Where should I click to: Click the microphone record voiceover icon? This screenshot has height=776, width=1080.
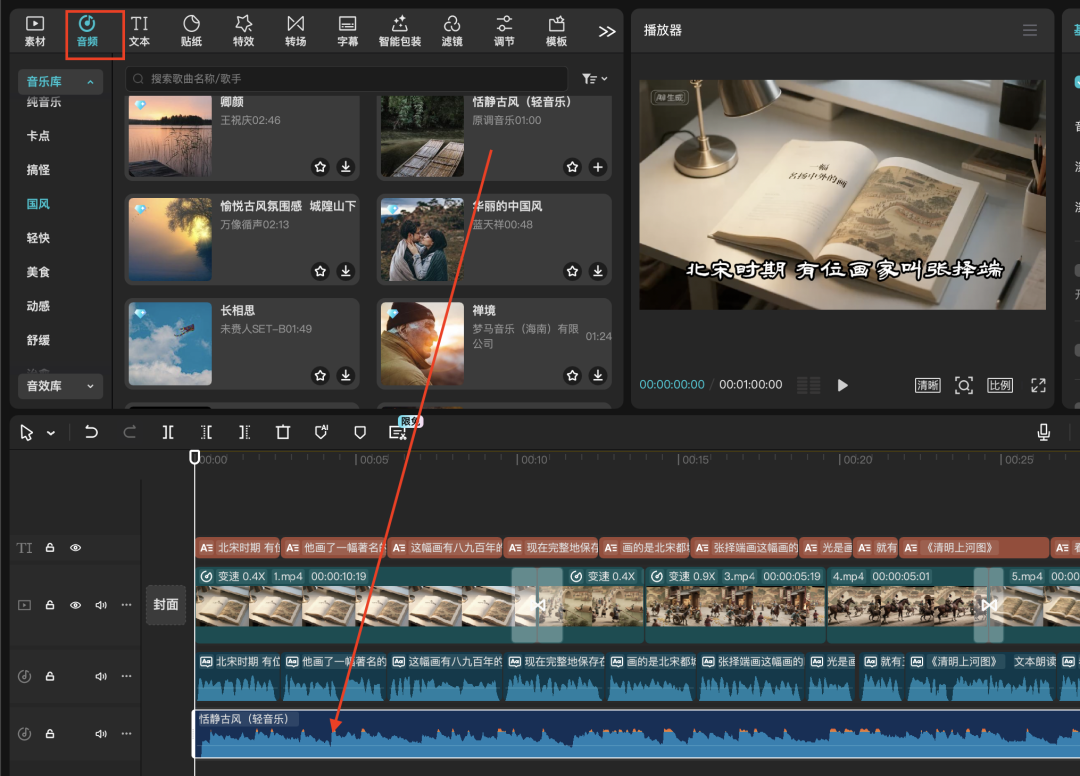(1043, 432)
